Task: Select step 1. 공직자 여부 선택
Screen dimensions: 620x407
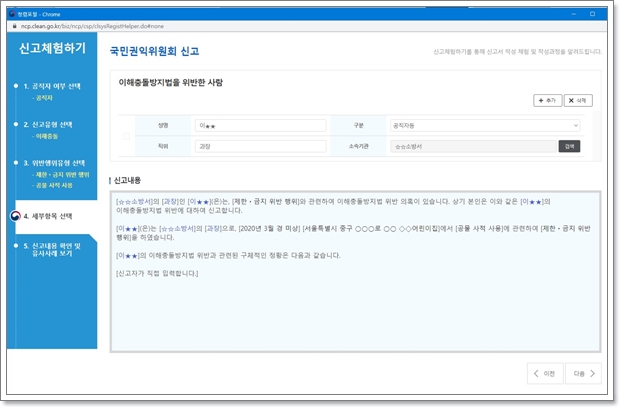Action: [52, 86]
